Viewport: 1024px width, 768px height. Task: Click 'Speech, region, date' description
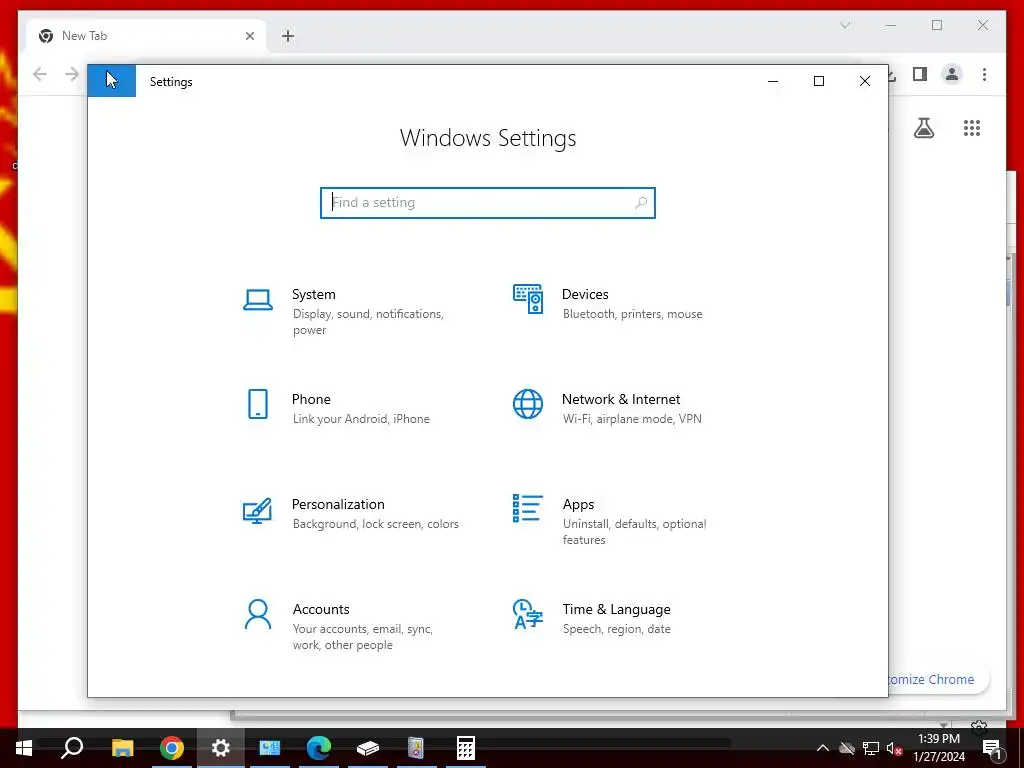point(616,629)
